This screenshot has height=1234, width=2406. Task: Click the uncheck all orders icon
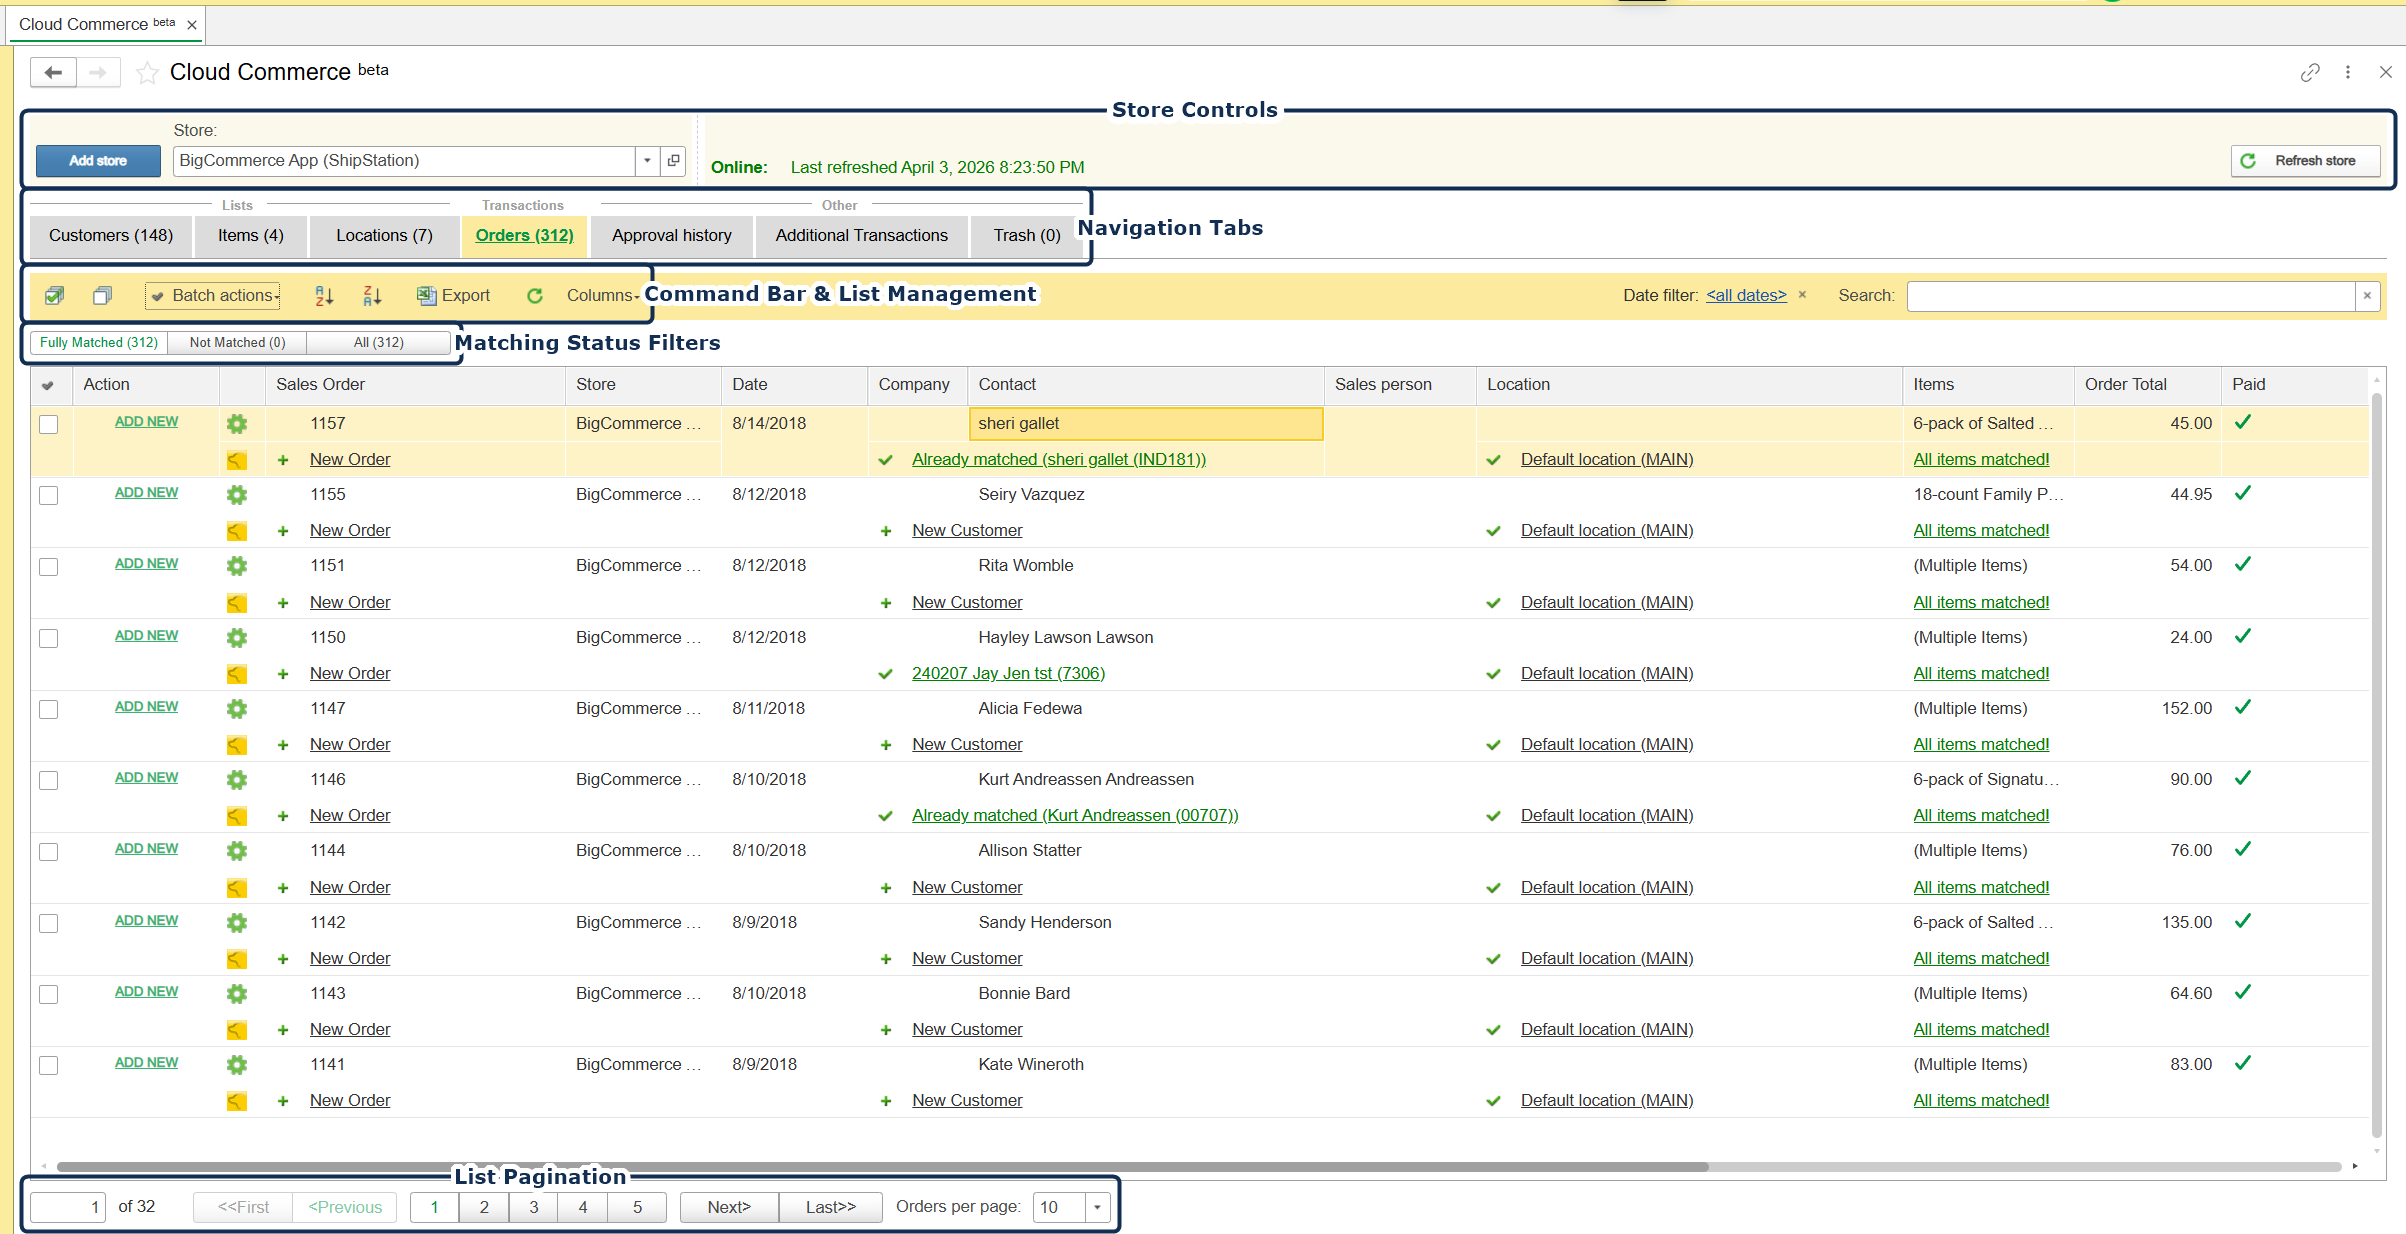tap(102, 295)
